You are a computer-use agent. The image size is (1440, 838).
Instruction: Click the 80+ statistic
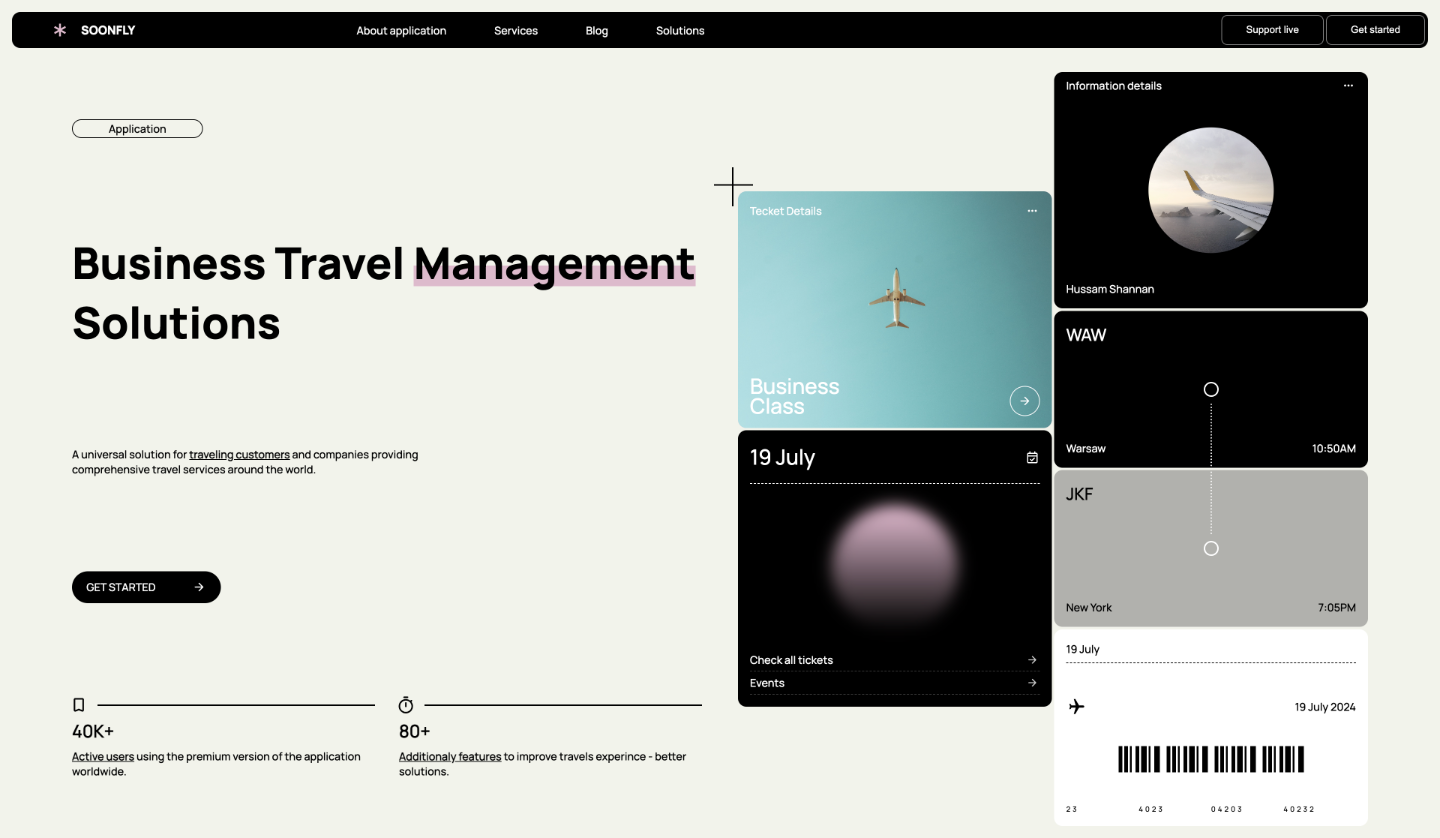[x=414, y=732]
